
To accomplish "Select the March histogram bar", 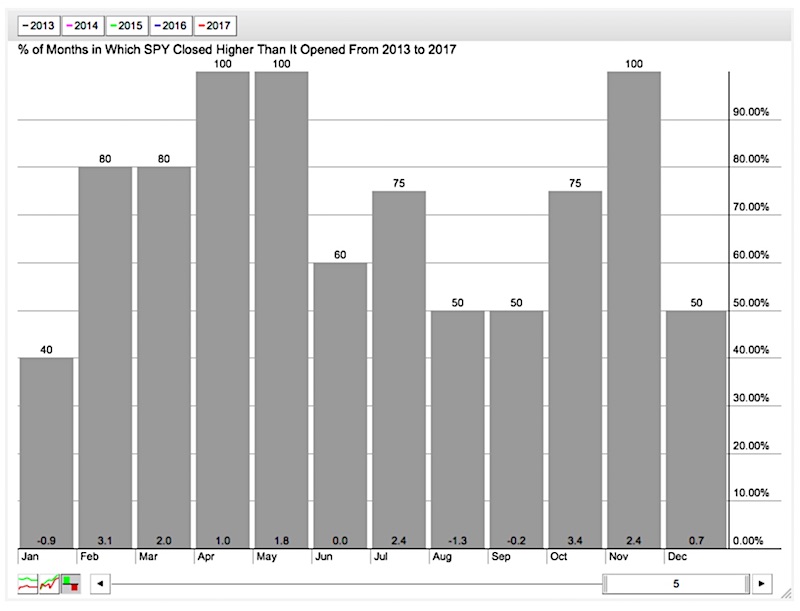I will (164, 358).
